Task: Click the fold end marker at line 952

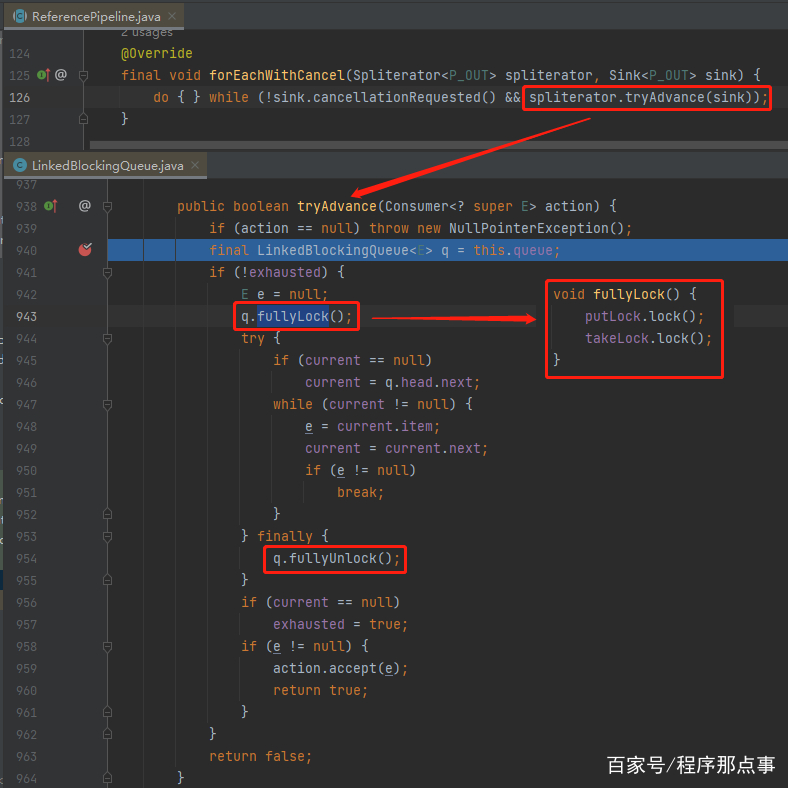Action: pyautogui.click(x=107, y=514)
